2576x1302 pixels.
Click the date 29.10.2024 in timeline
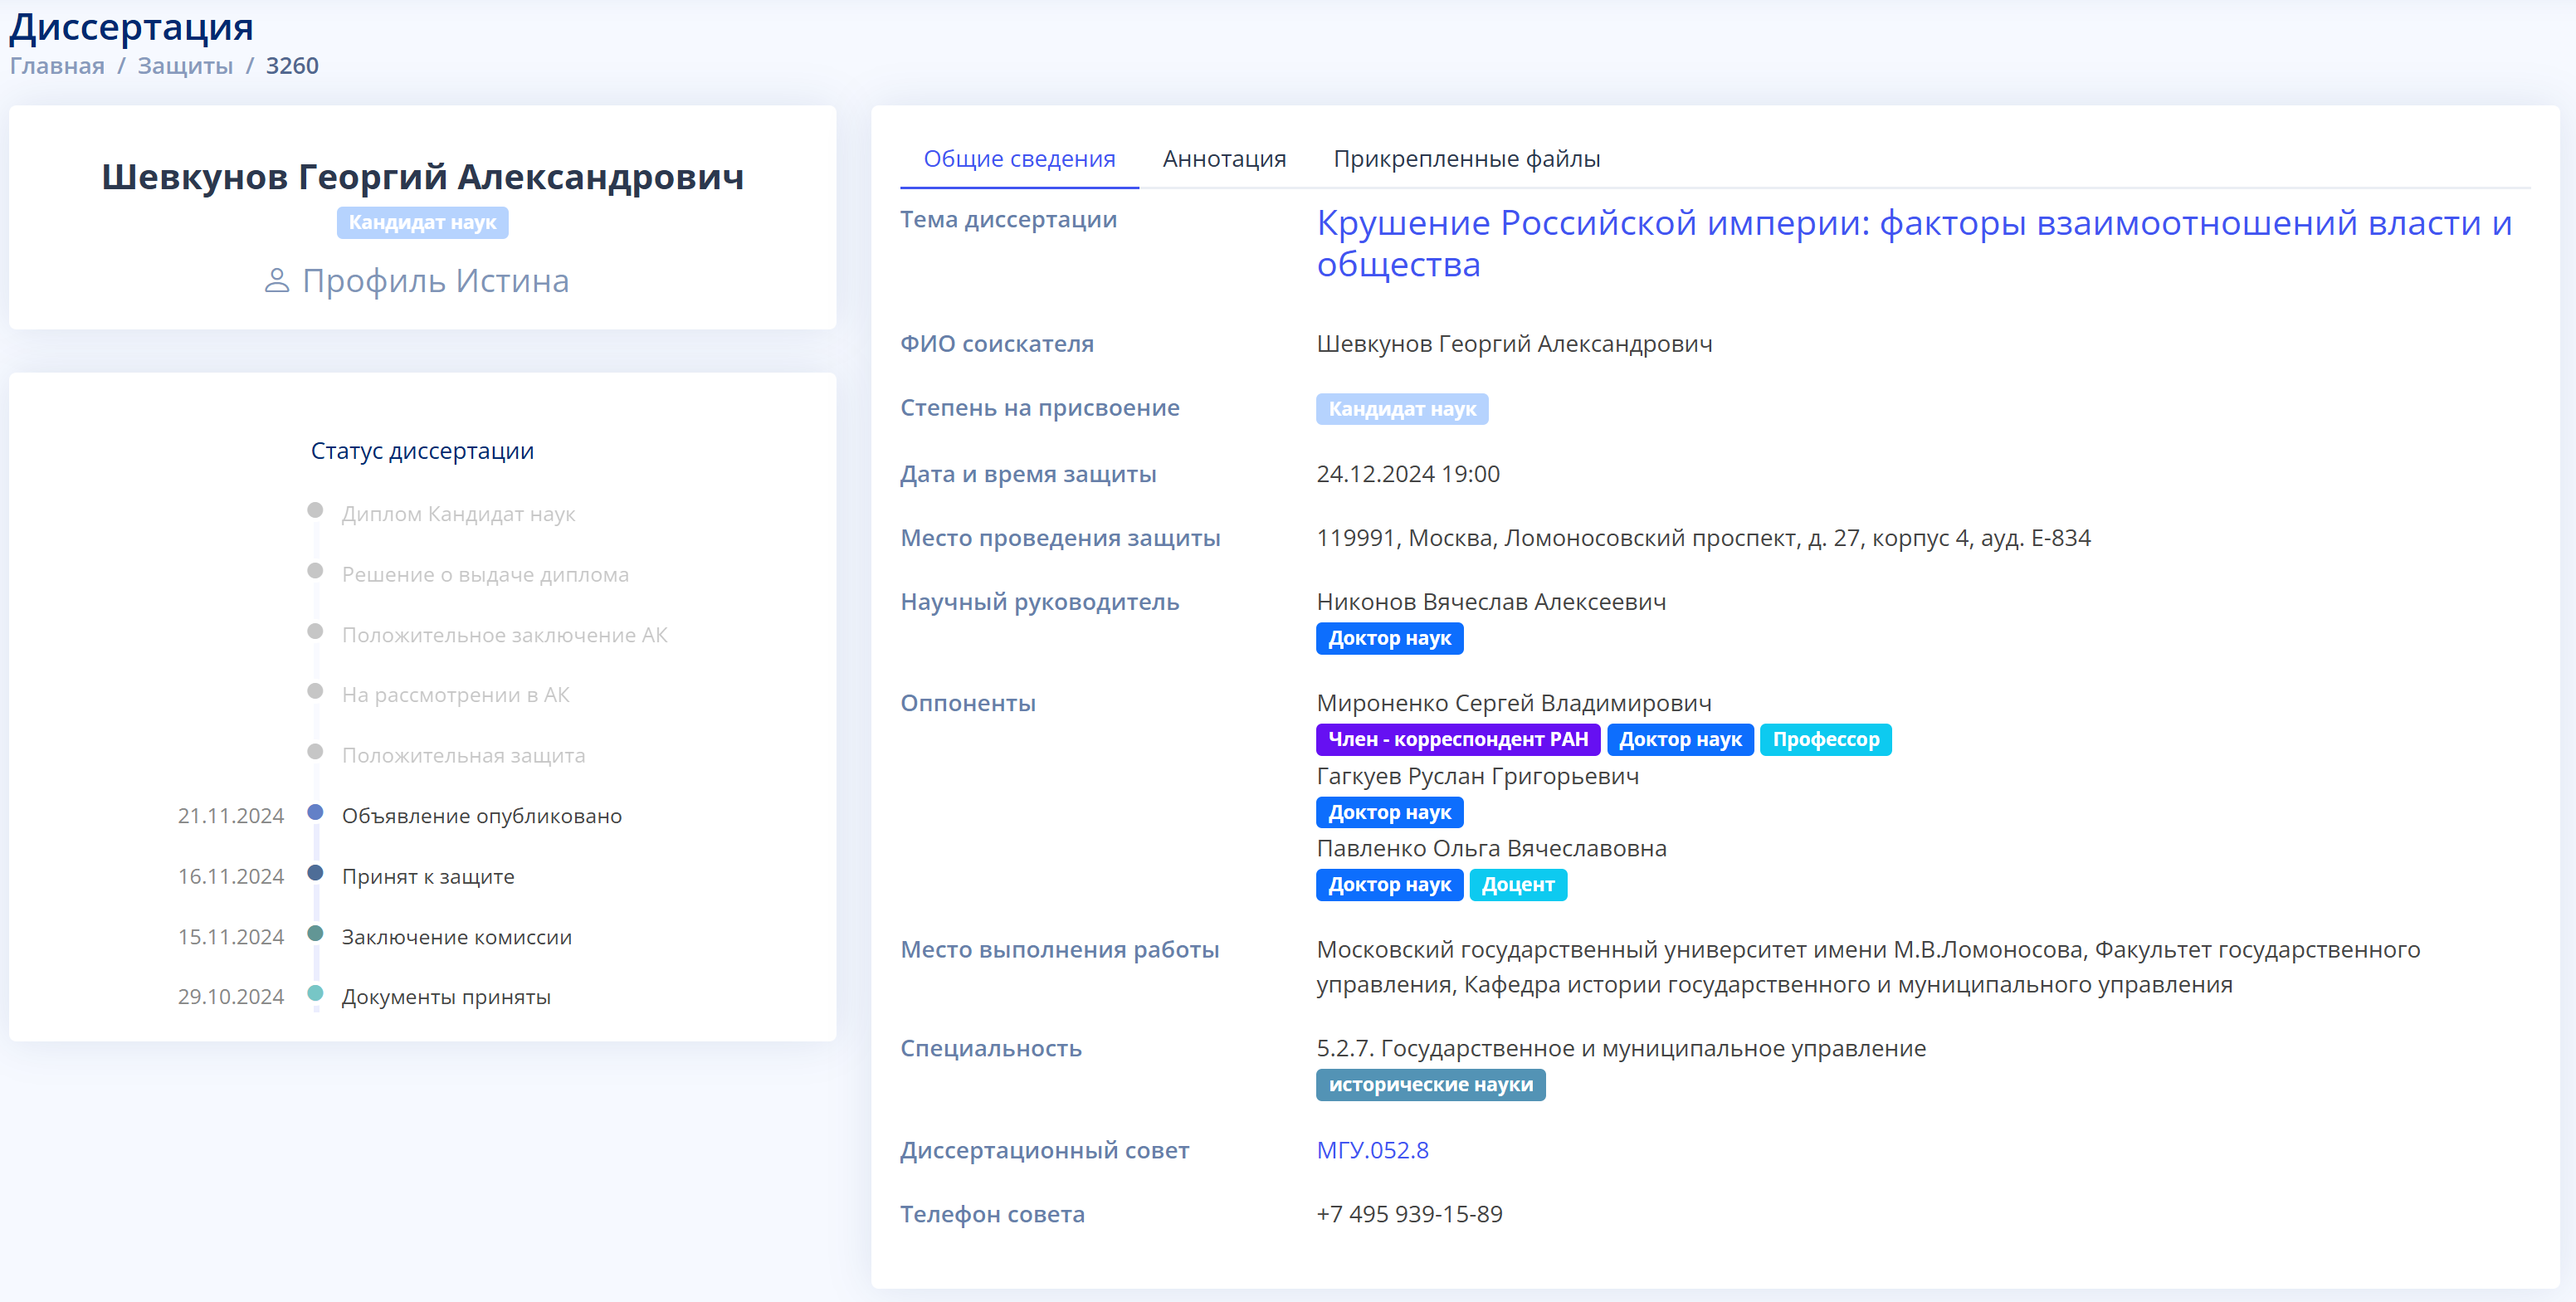coord(231,997)
